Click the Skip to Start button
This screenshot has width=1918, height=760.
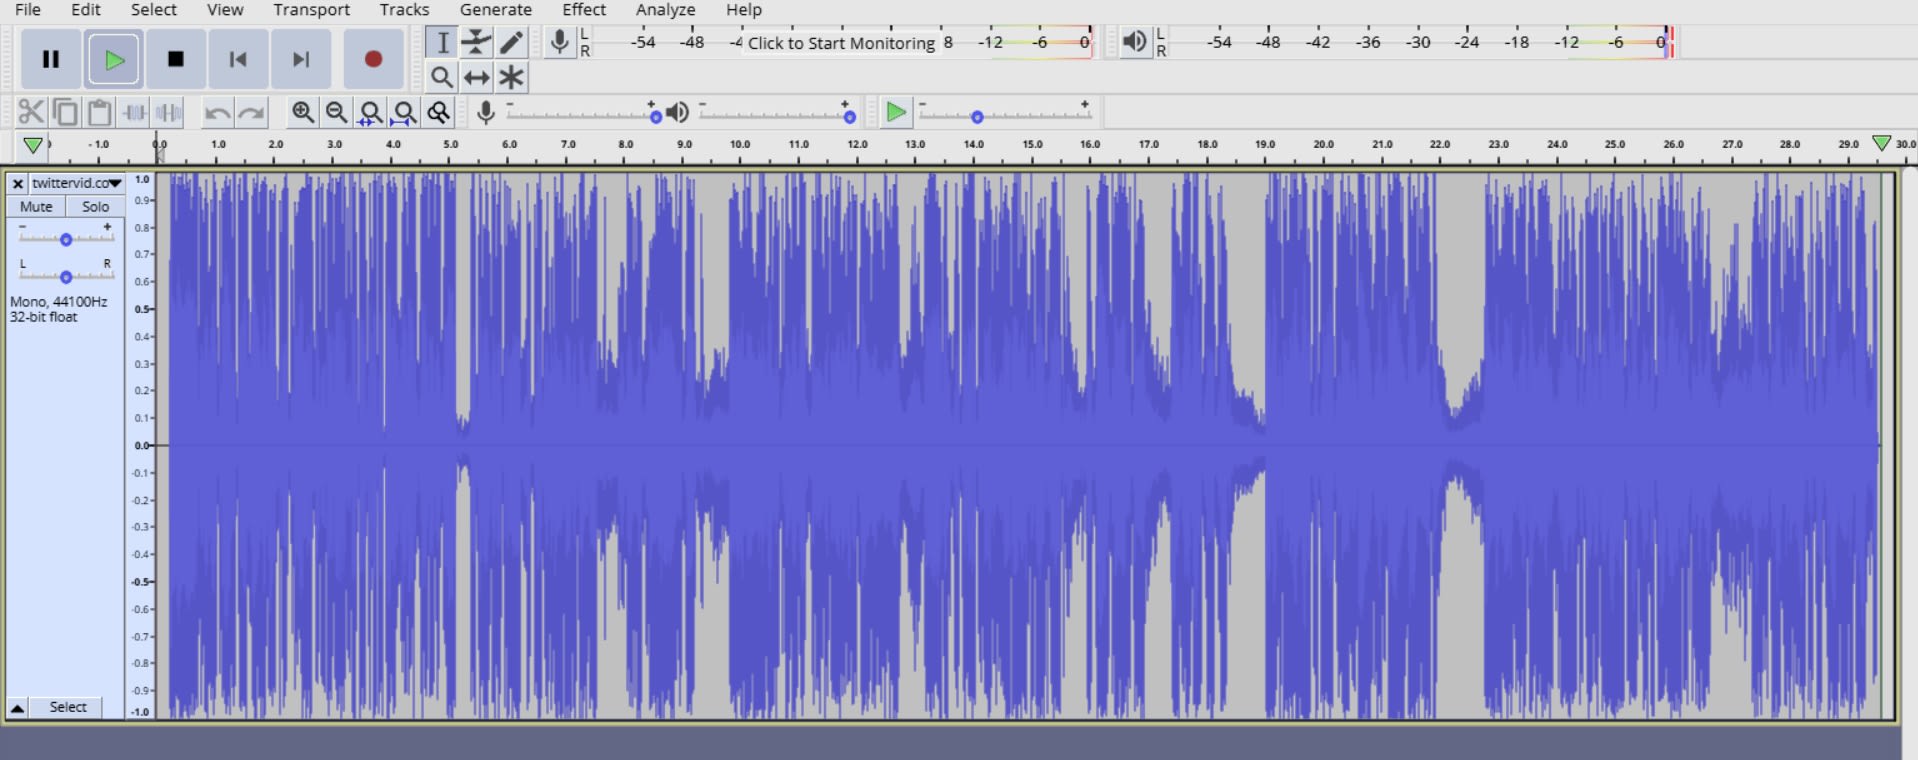[x=238, y=59]
